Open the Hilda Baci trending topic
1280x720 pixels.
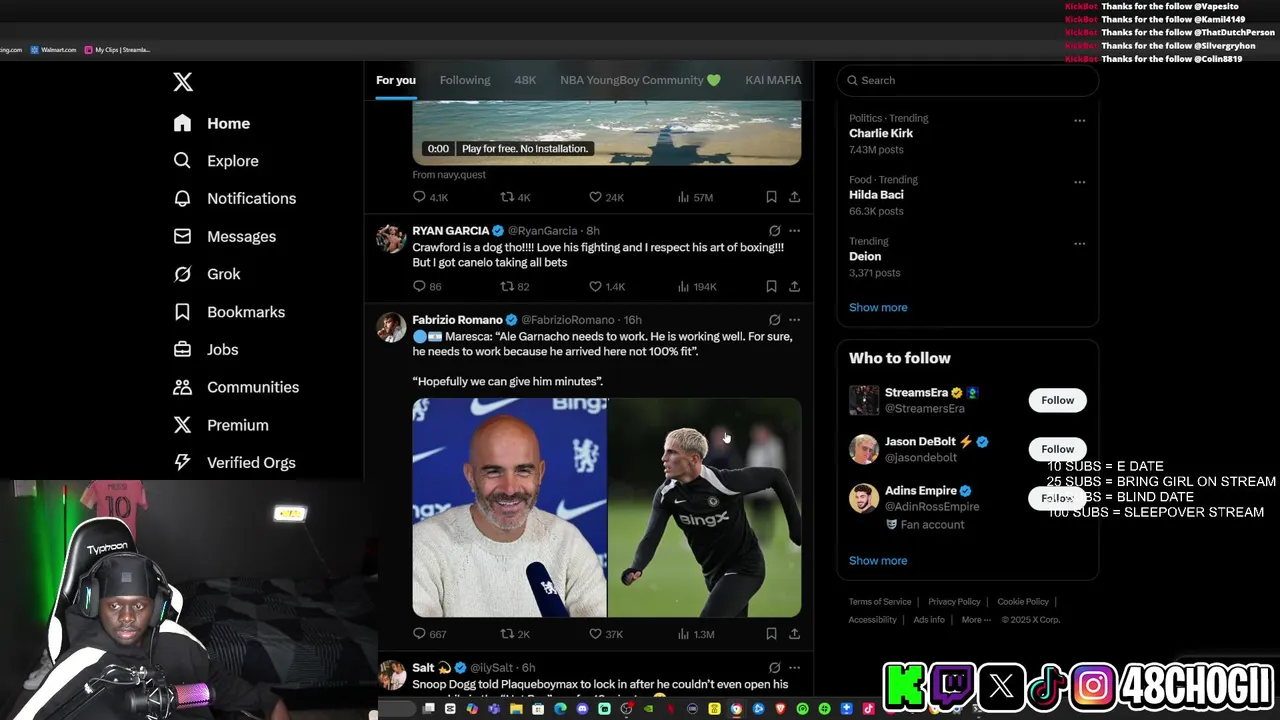click(x=876, y=195)
